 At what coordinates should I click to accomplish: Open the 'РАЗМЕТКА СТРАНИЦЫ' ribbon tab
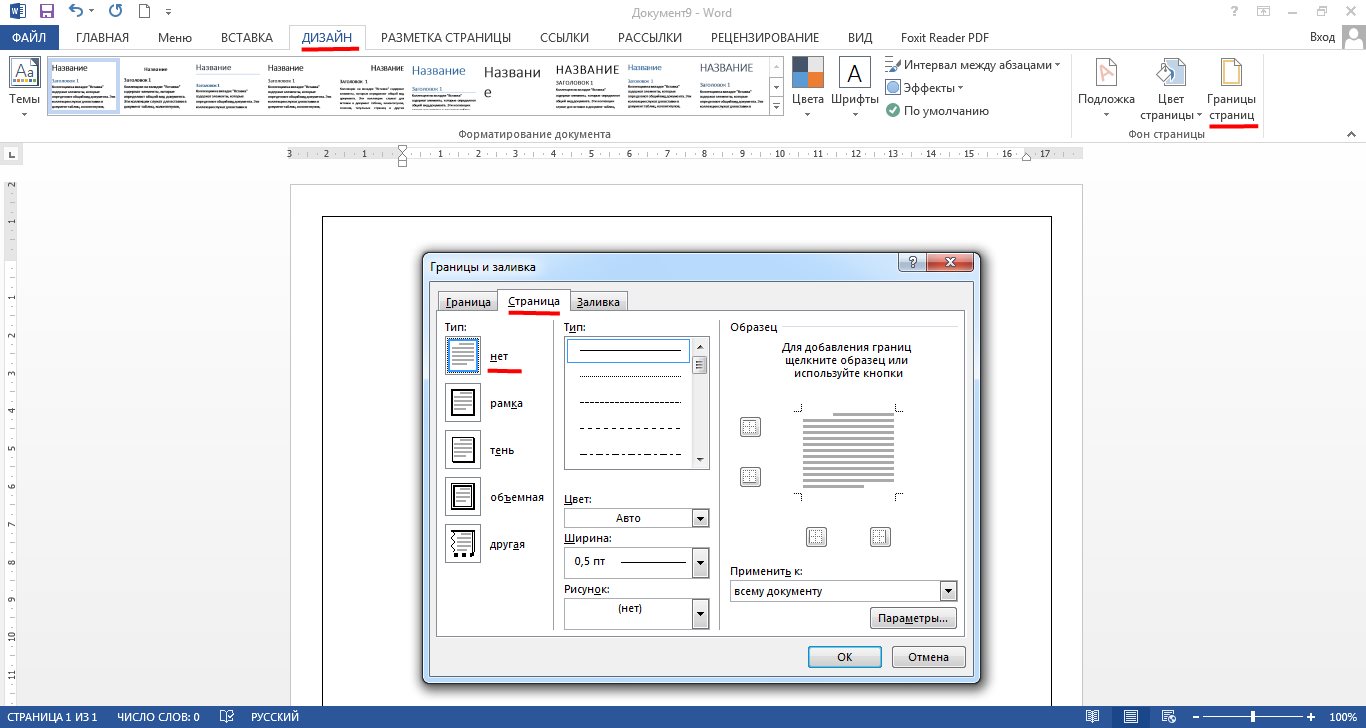pos(445,38)
